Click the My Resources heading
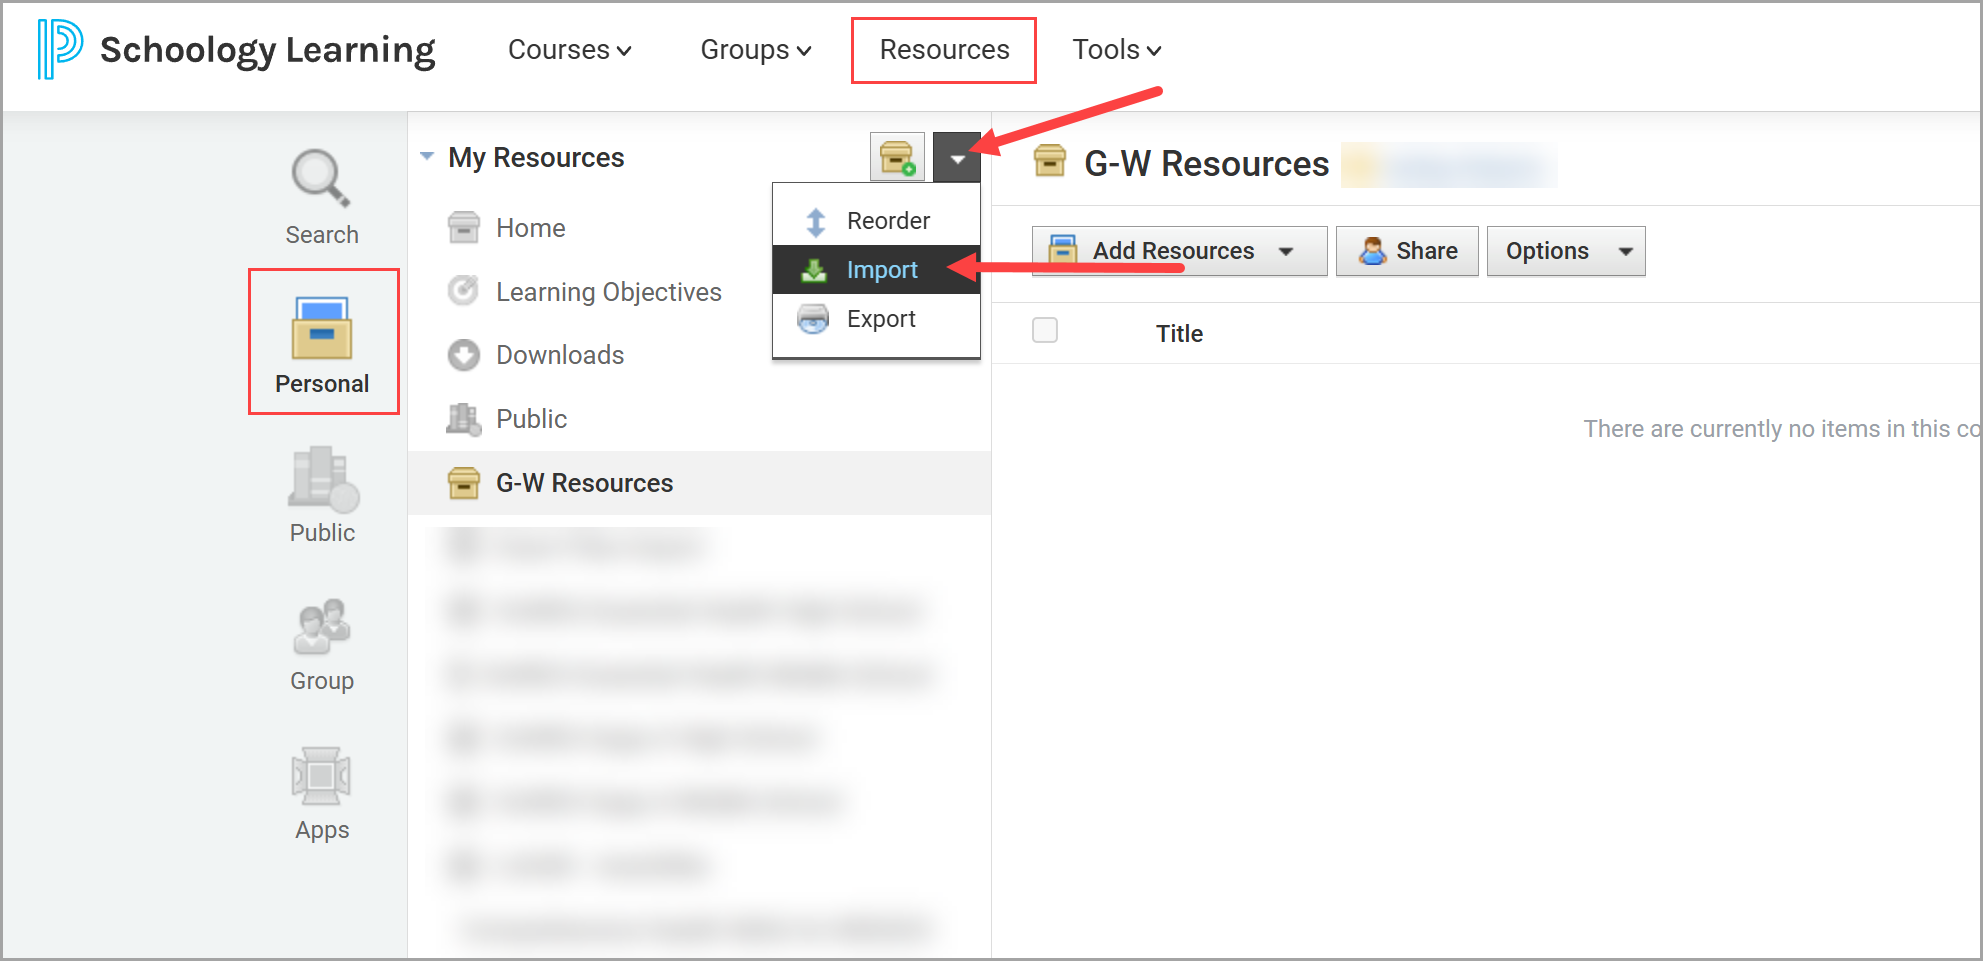This screenshot has width=1983, height=961. coord(536,157)
